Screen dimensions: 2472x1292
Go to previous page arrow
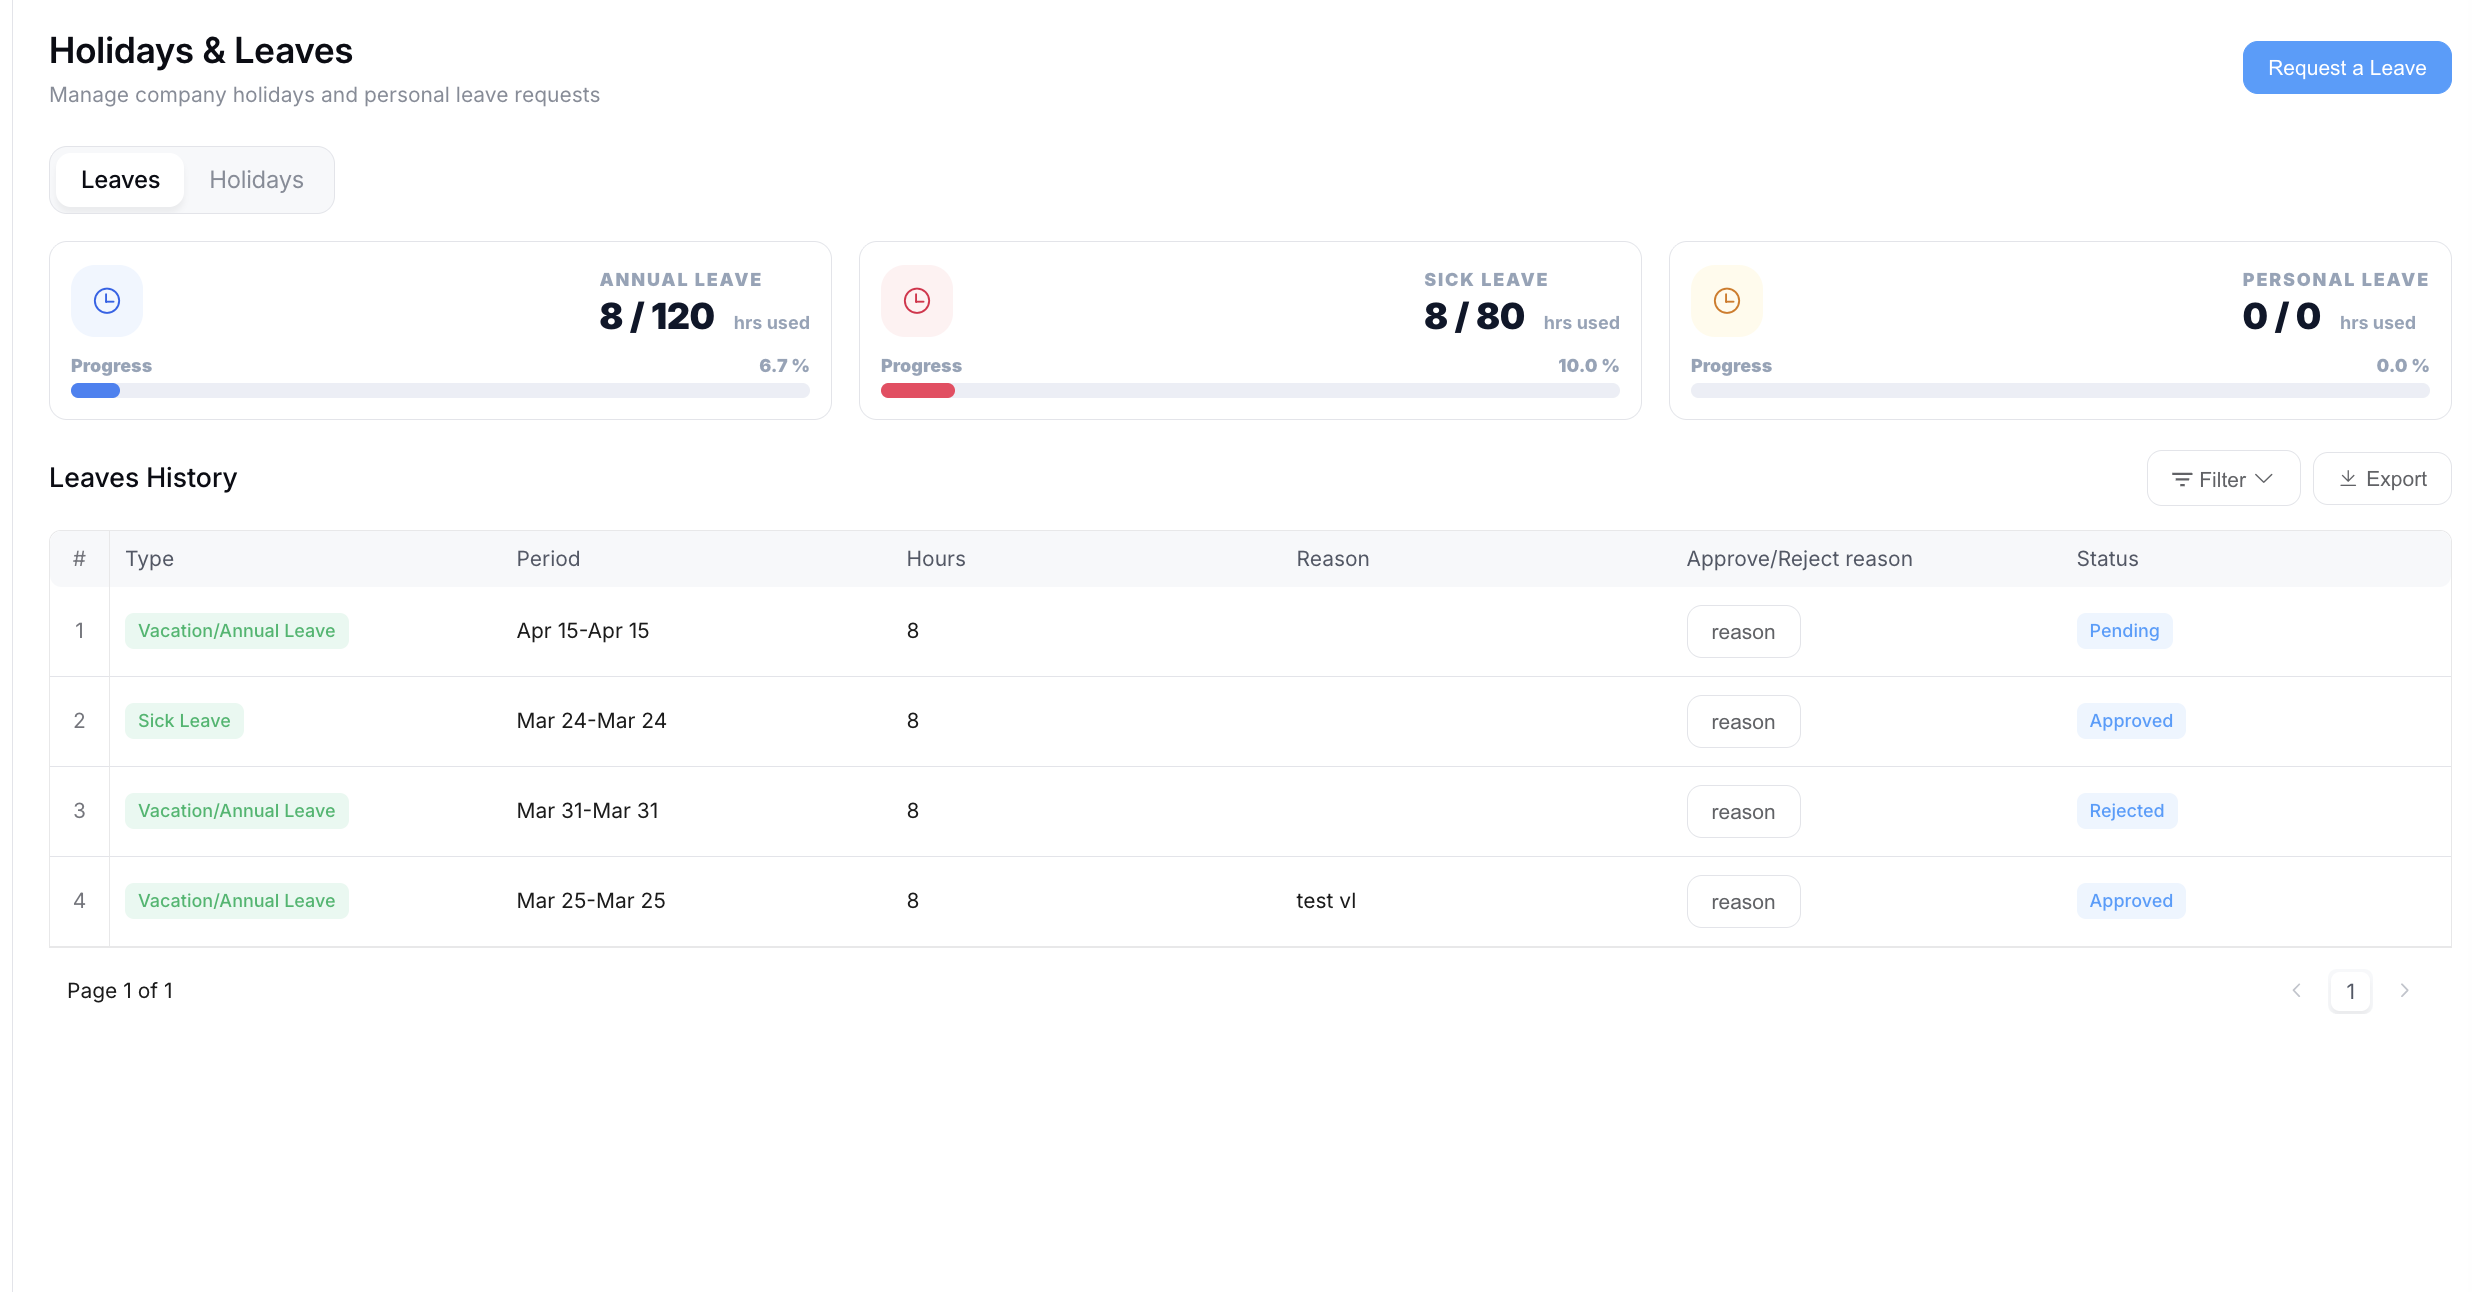2297,991
